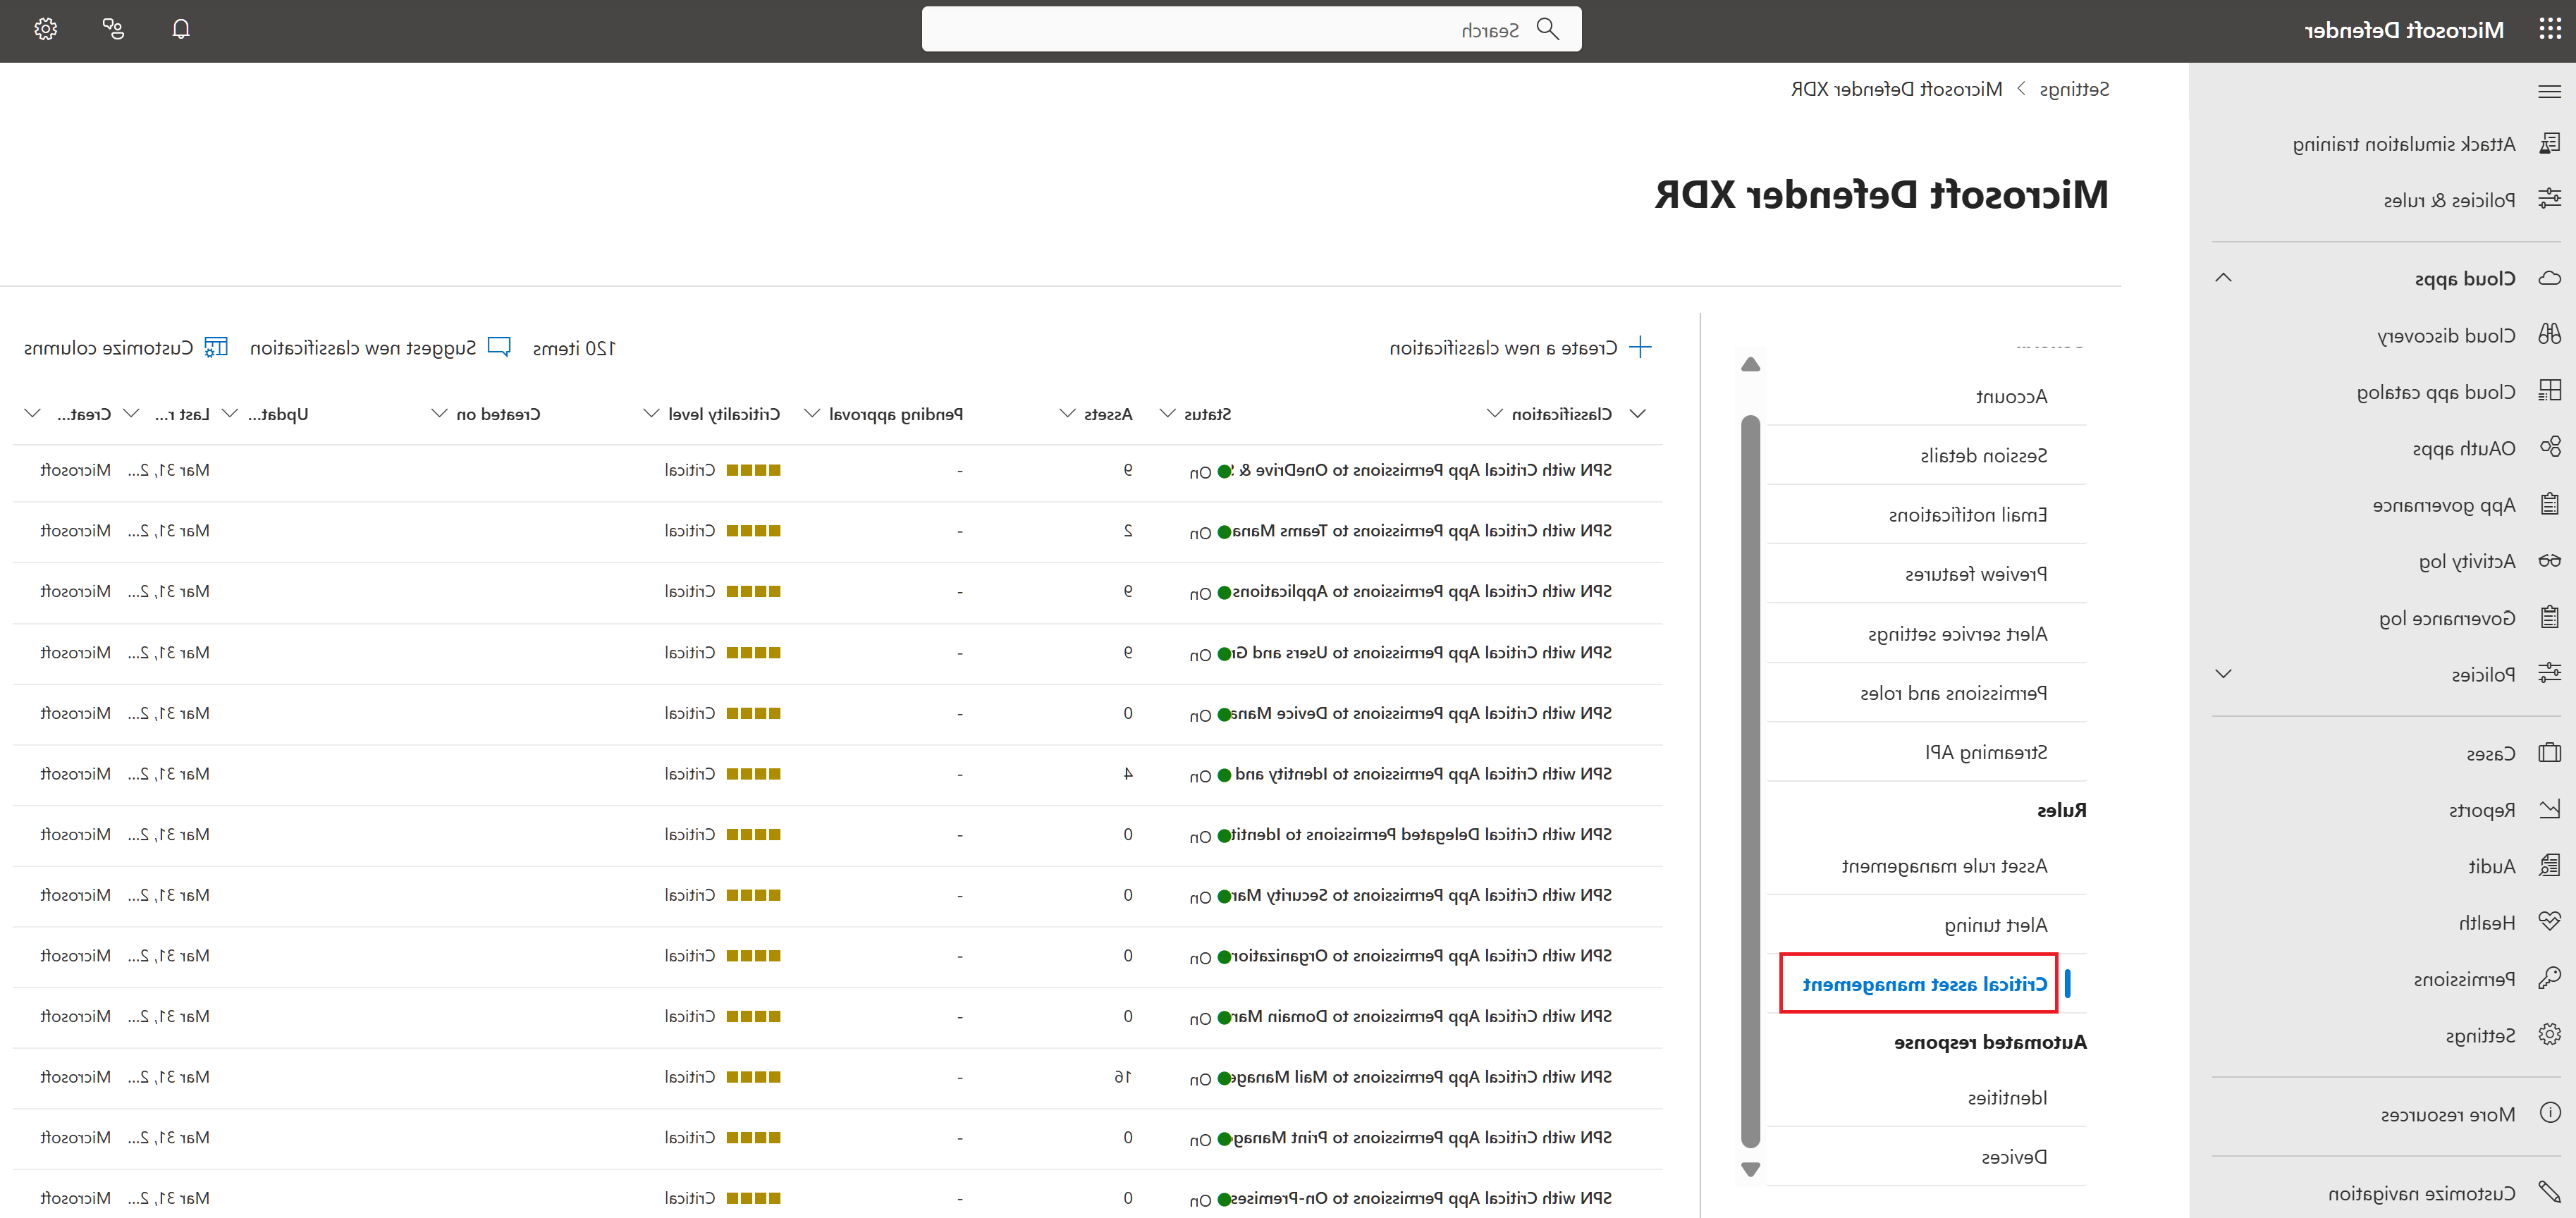Expand the Policies section chevron
The image size is (2576, 1218).
point(2223,674)
